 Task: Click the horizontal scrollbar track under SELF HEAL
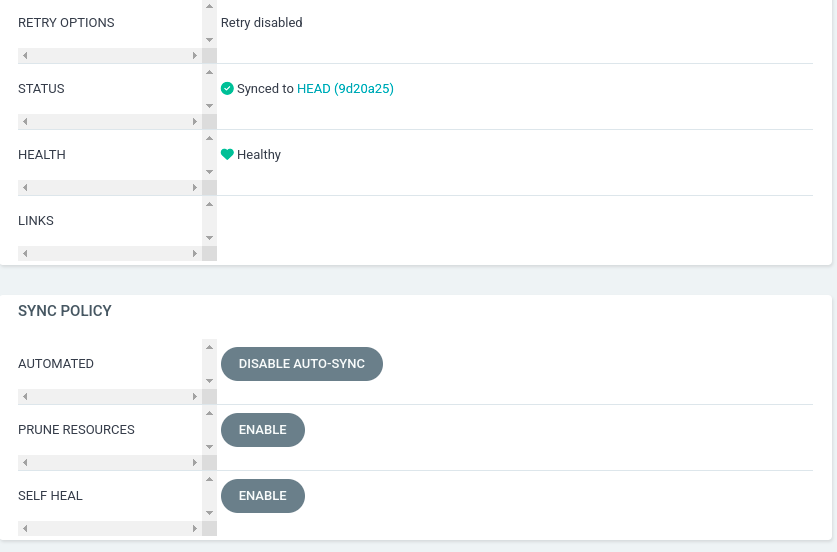110,529
